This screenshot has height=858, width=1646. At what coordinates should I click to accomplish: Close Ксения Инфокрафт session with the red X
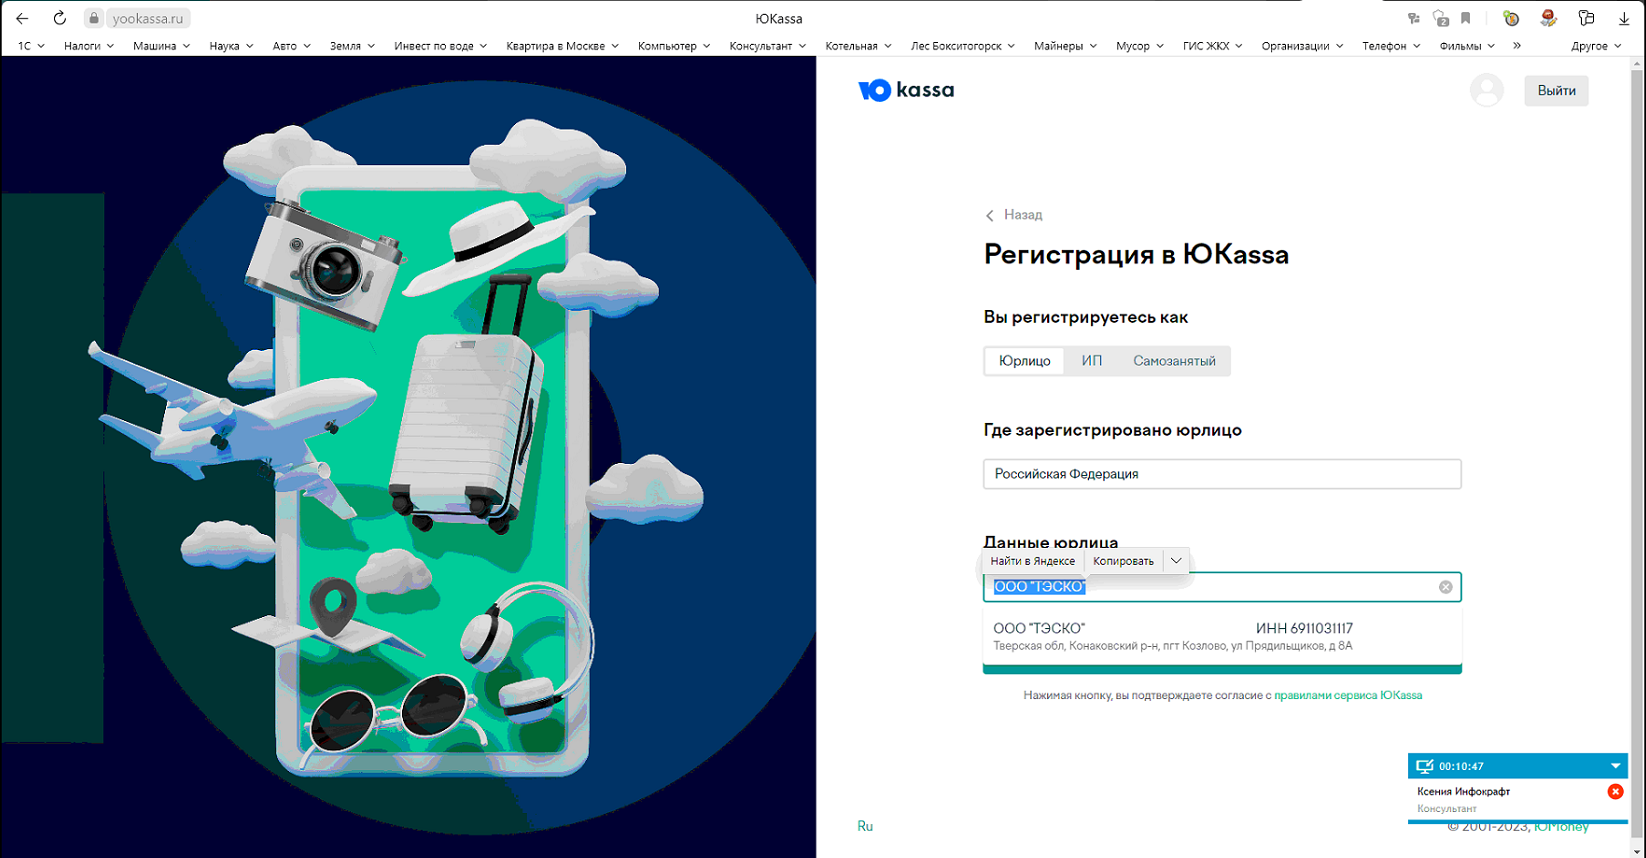[x=1615, y=791]
